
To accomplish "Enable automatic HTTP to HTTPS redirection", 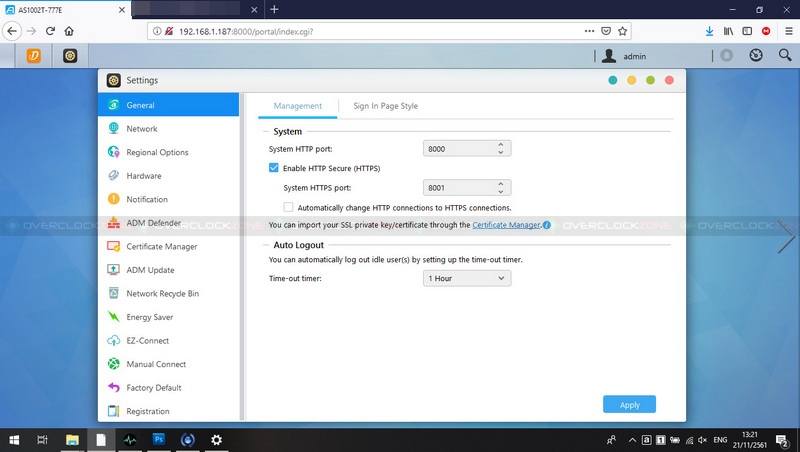I will tap(288, 207).
